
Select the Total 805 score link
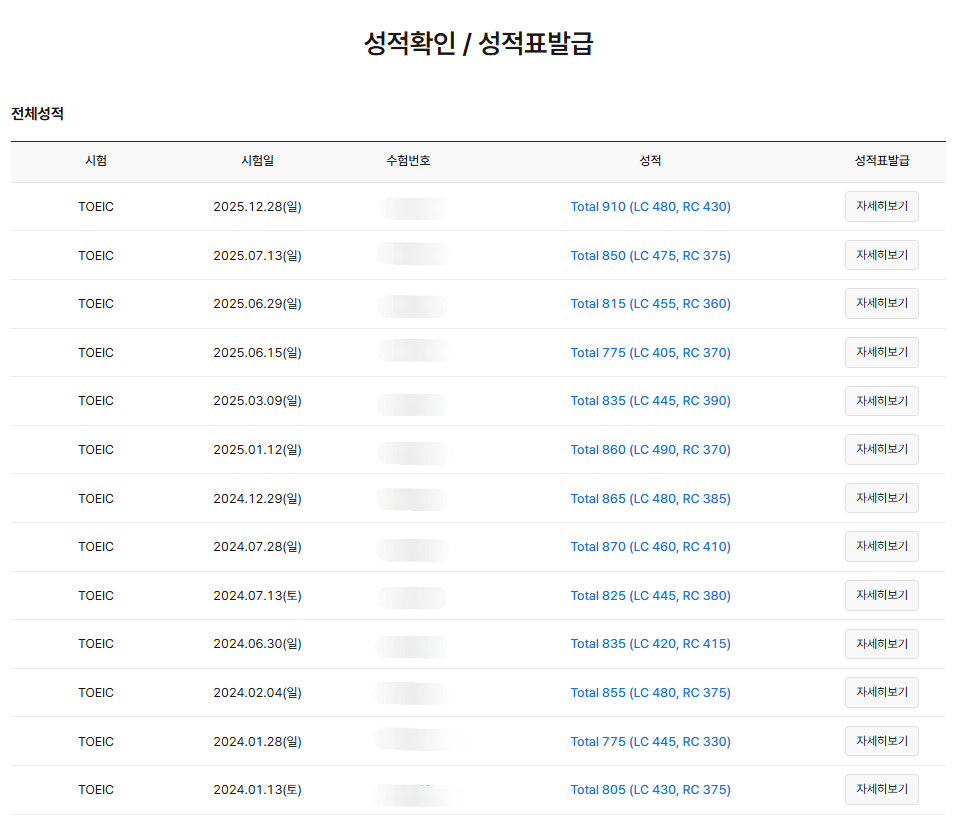pos(650,790)
